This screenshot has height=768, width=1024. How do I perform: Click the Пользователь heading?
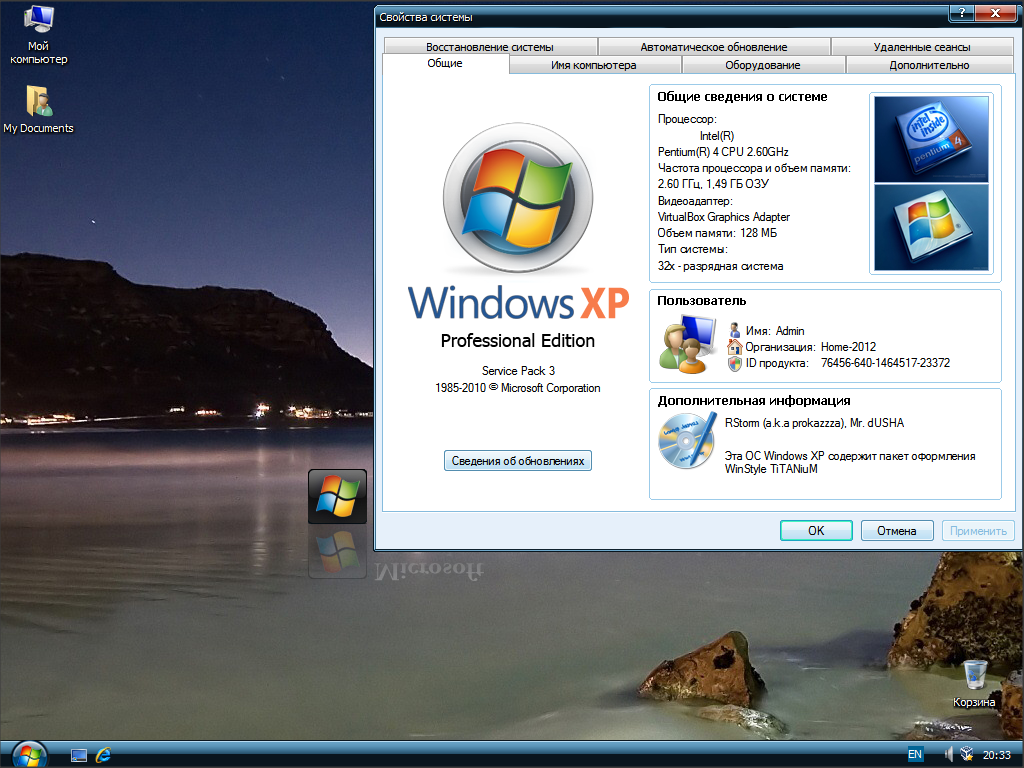[x=701, y=301]
